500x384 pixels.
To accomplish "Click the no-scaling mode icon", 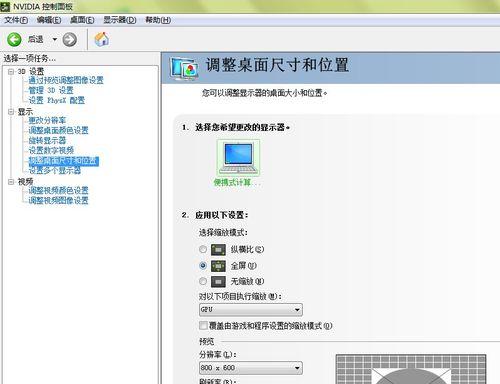I will pos(218,282).
